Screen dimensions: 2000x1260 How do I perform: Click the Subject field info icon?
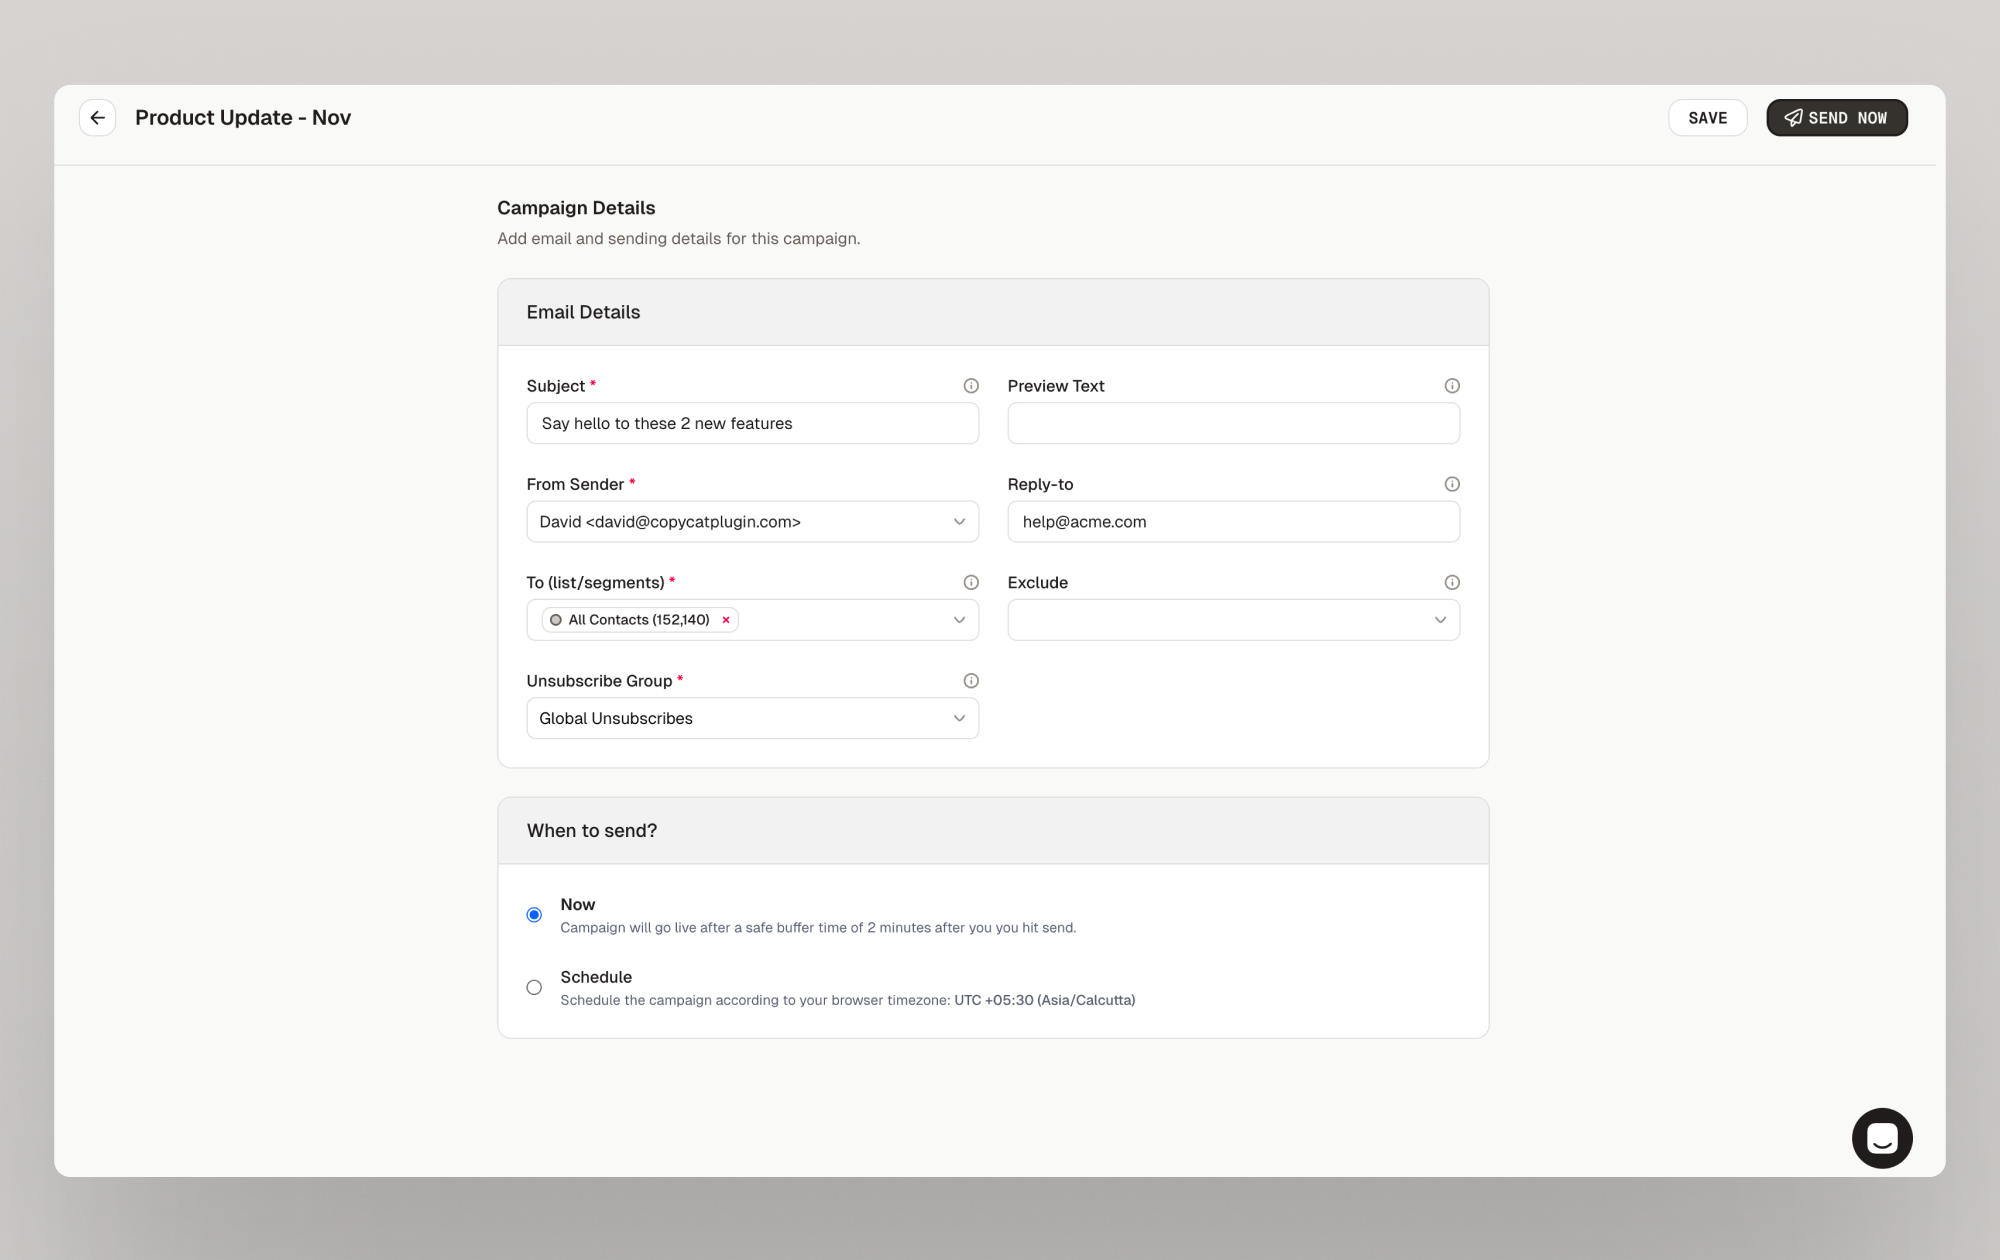[970, 386]
